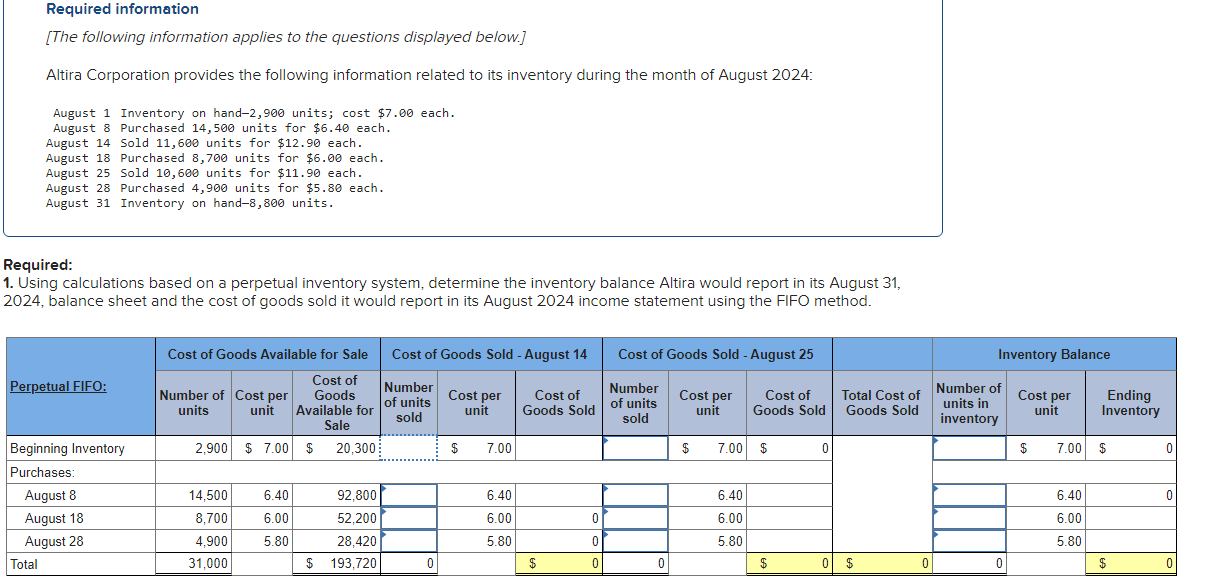The height and width of the screenshot is (588, 1209).
Task: Click the hint marker in inventory balance 6.40 row
Action: [x=937, y=486]
